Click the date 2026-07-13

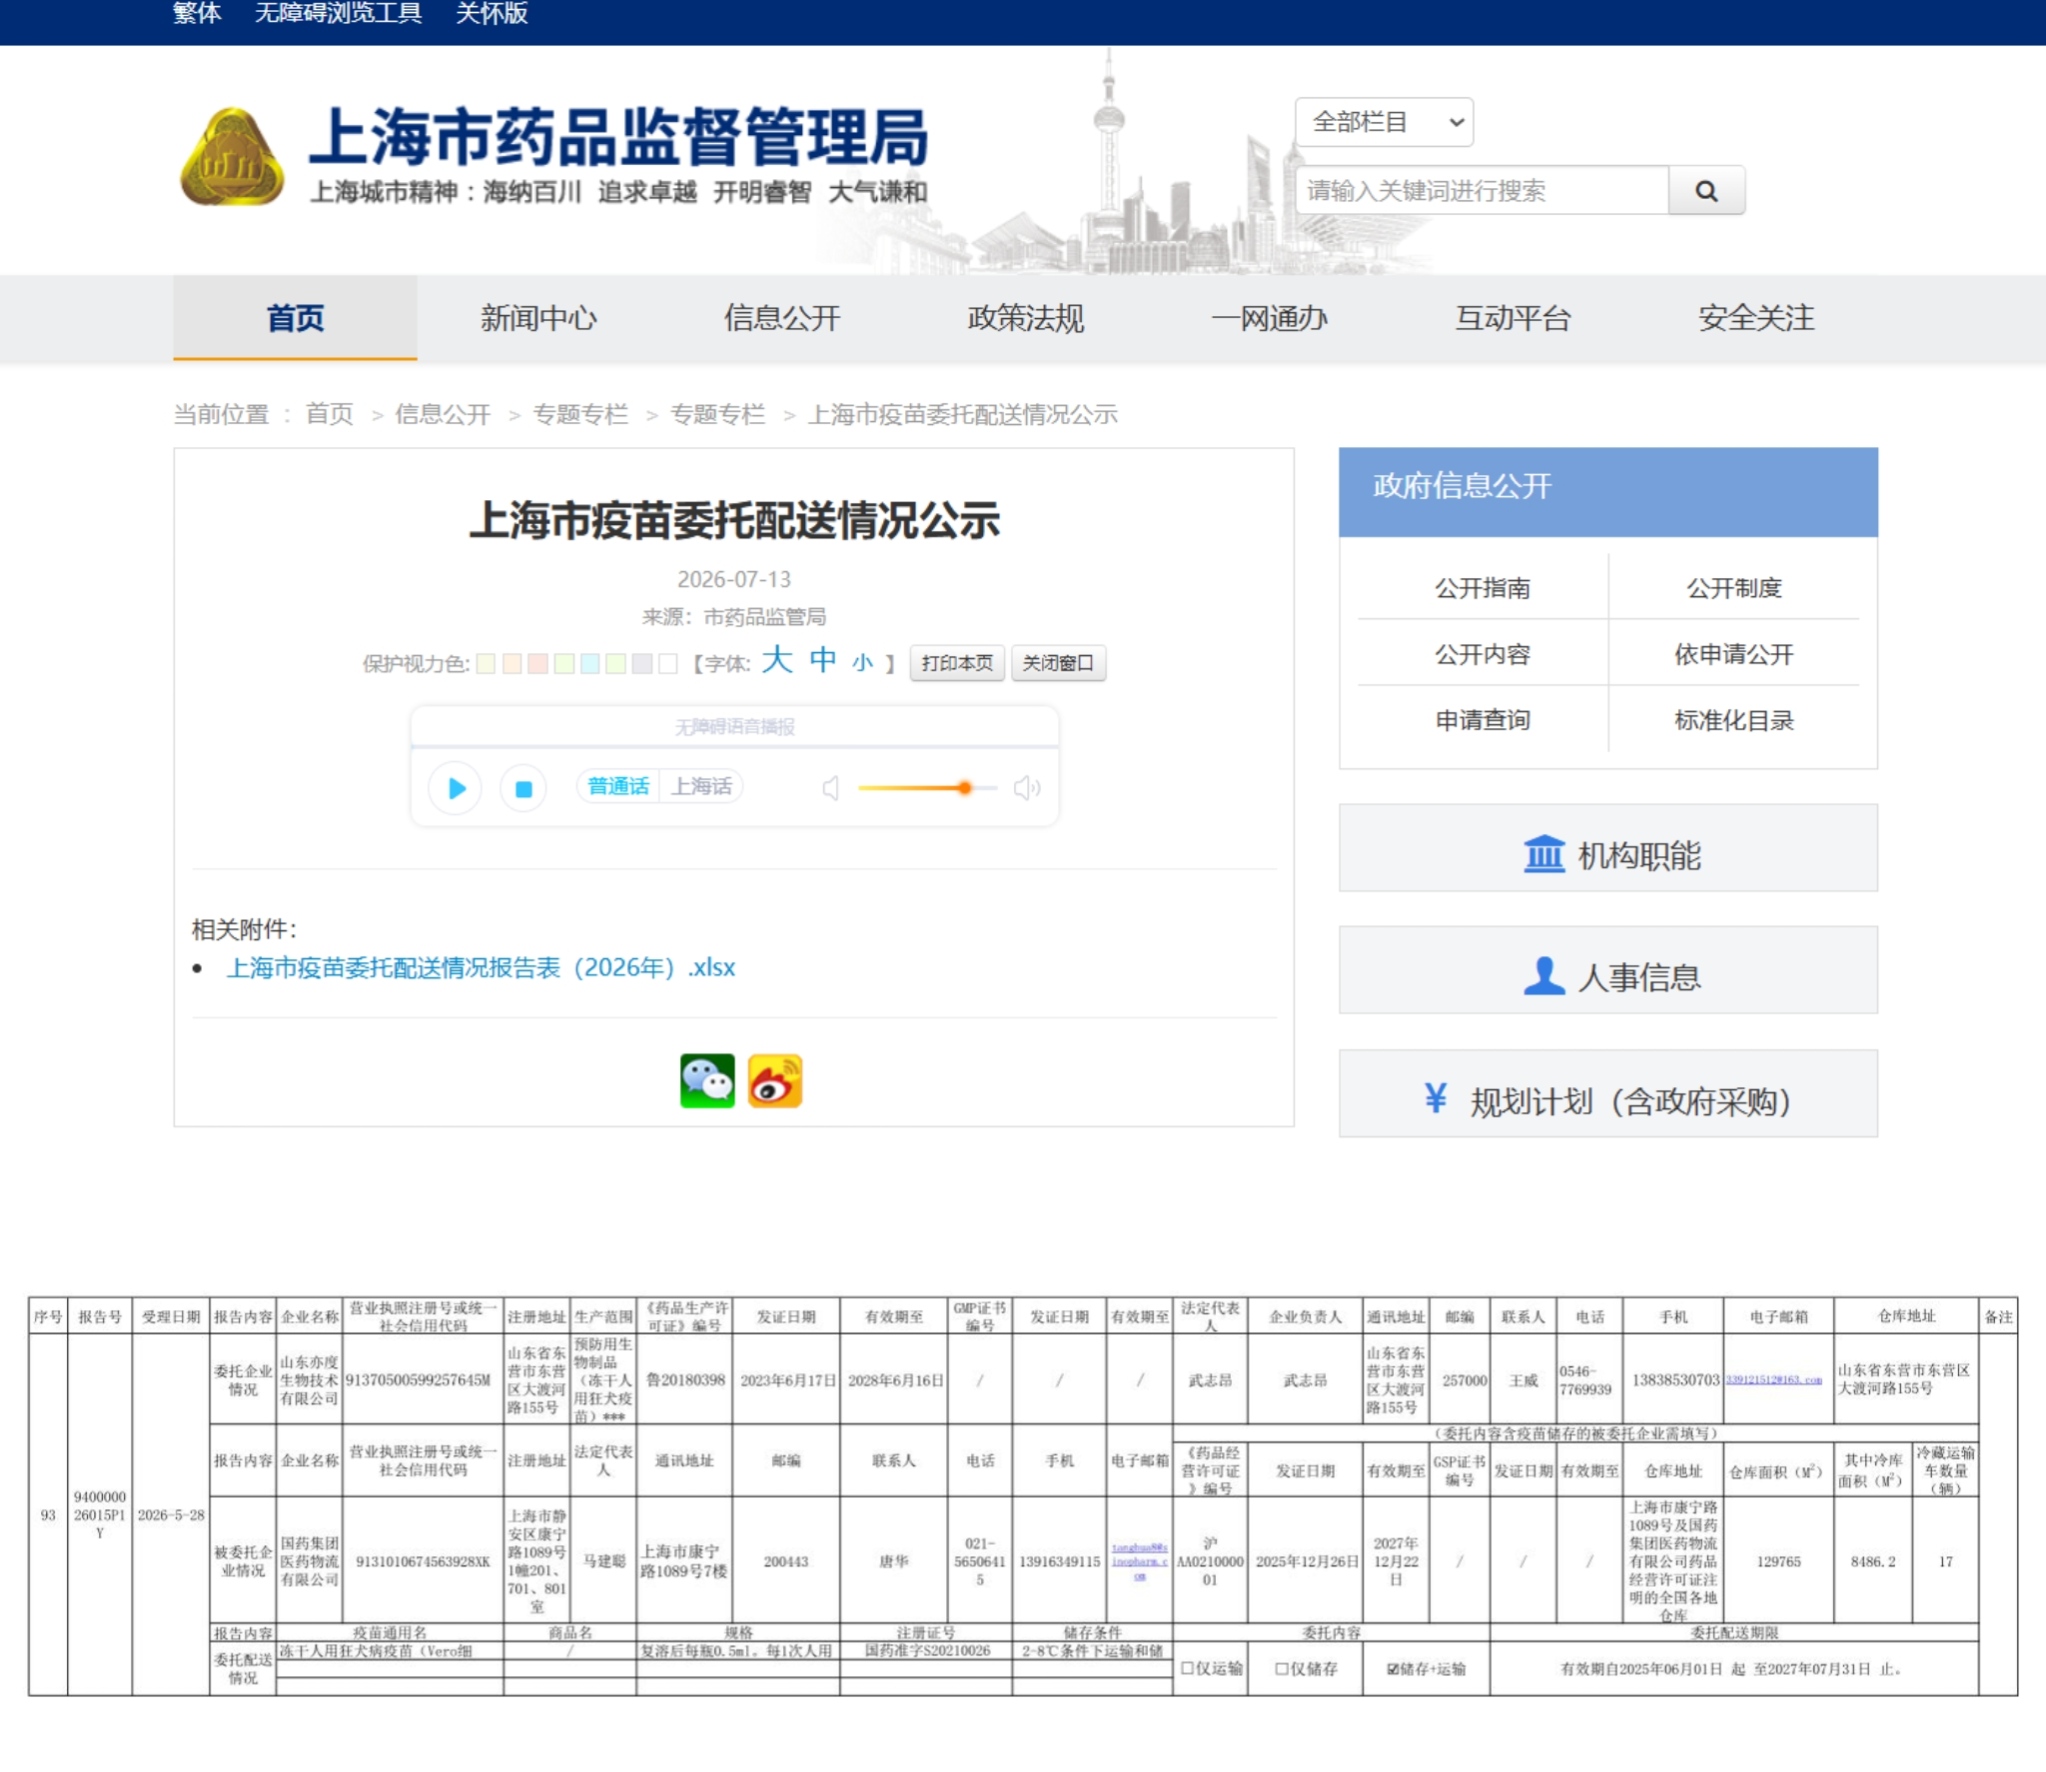[734, 579]
